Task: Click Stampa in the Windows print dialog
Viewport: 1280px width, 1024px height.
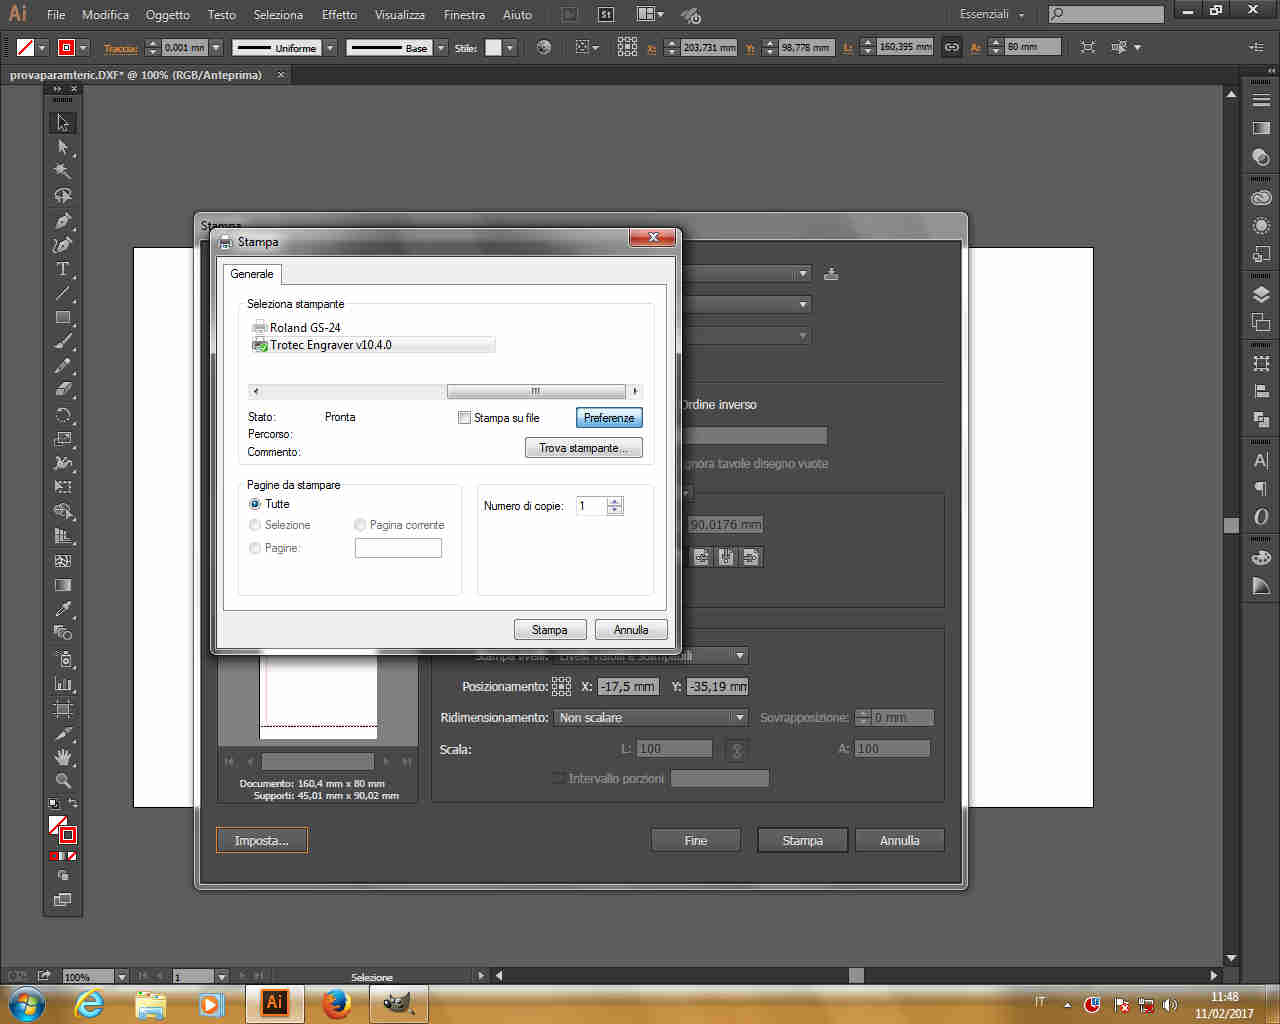Action: pyautogui.click(x=550, y=630)
